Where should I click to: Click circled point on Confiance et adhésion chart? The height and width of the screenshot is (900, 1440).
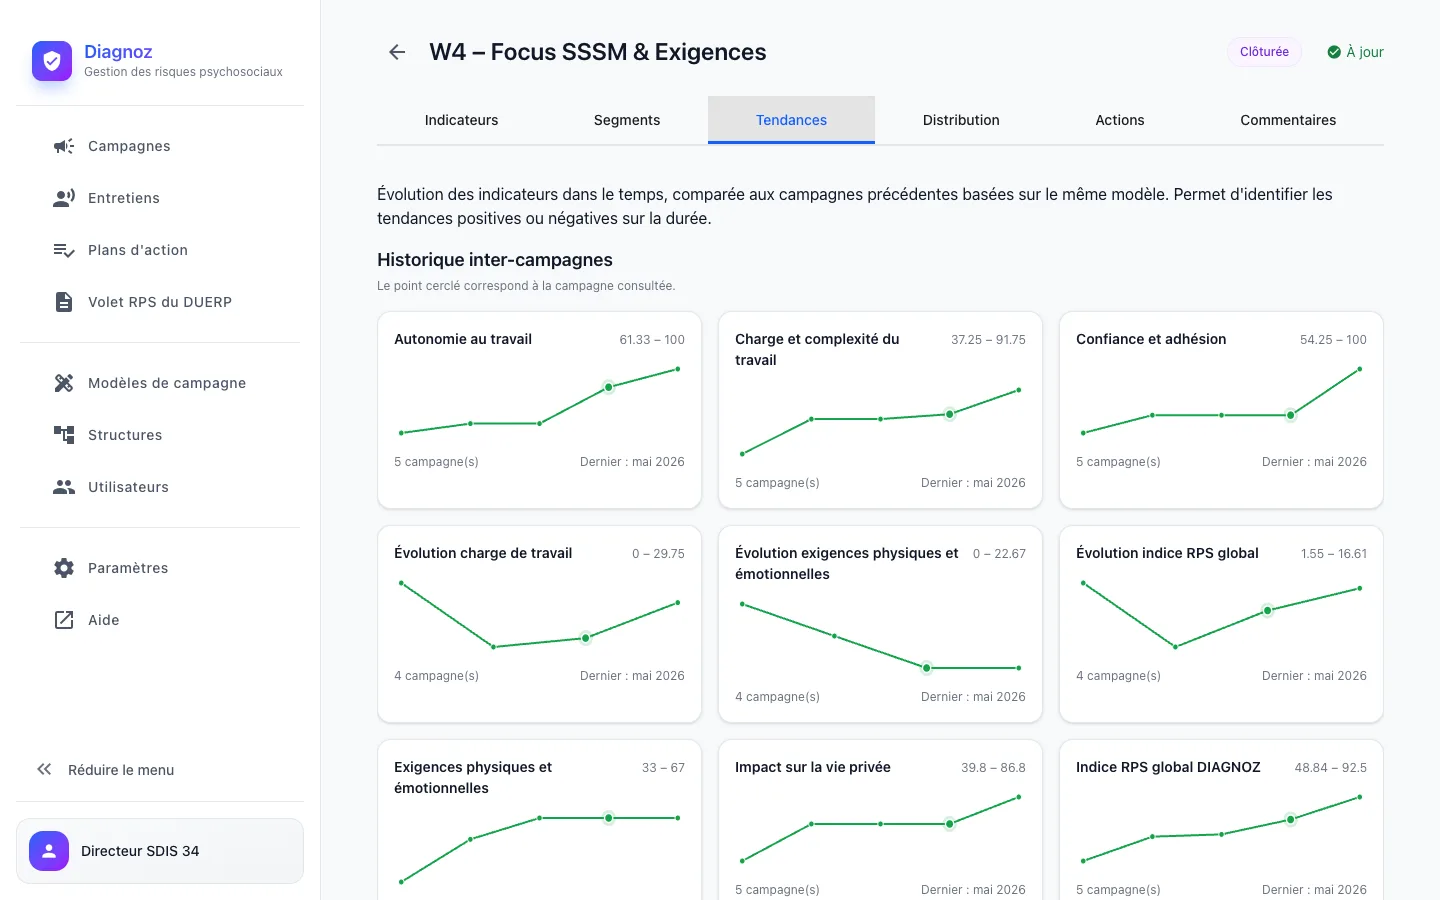[1290, 415]
